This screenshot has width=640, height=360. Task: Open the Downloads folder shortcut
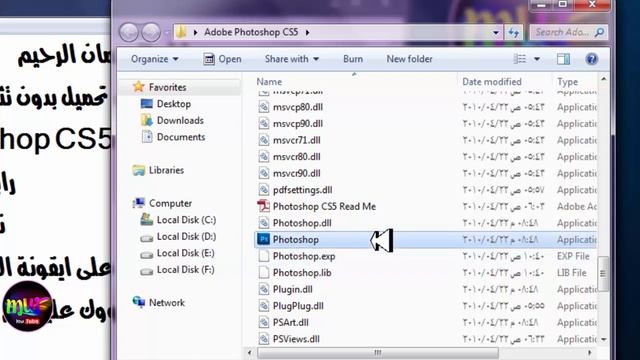coord(180,120)
